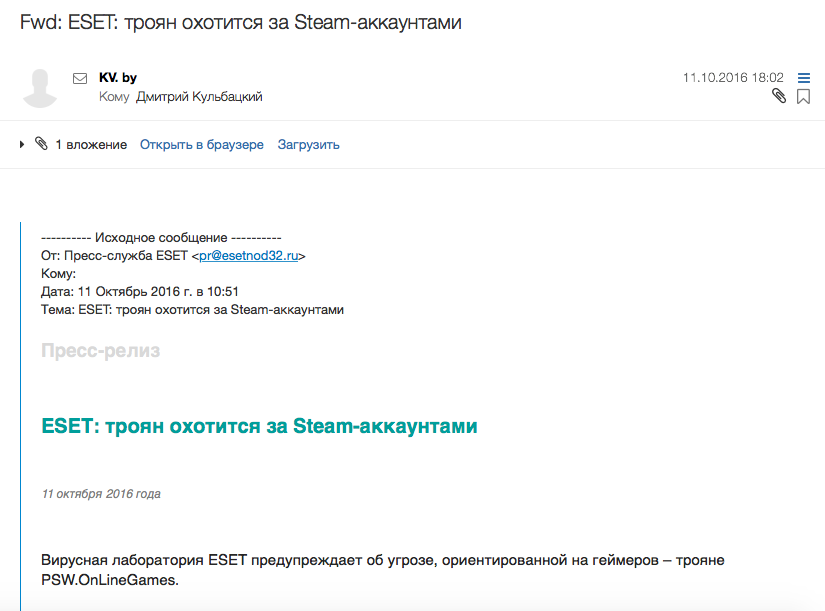Click the 11 октября 2016 года date line
This screenshot has width=825, height=611.
pos(101,494)
